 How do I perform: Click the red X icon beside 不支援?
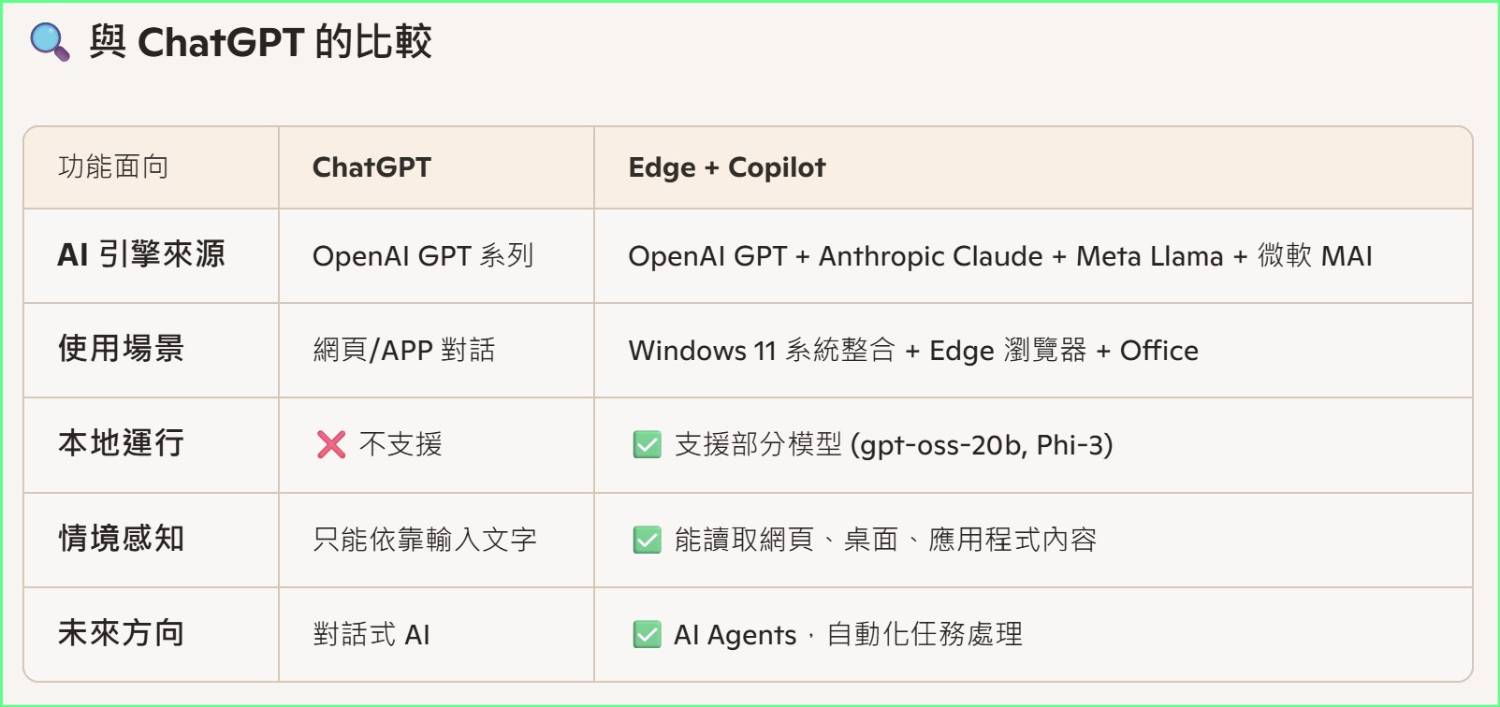pyautogui.click(x=331, y=445)
